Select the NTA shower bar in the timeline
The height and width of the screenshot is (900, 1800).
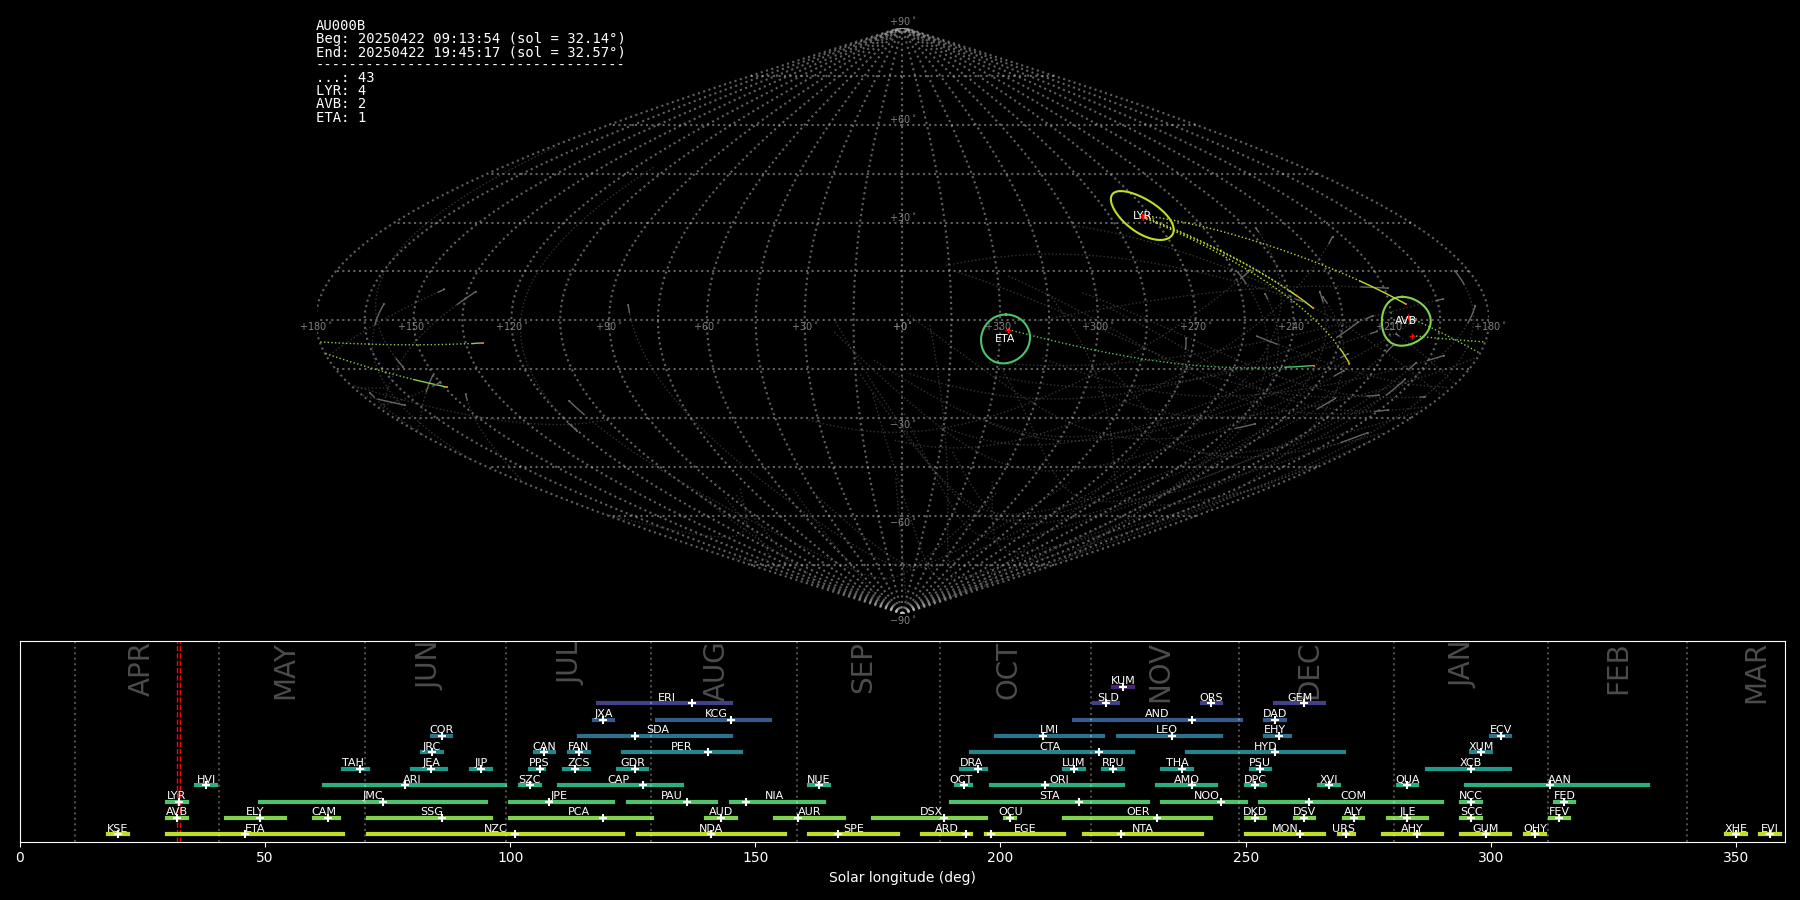pyautogui.click(x=1142, y=834)
